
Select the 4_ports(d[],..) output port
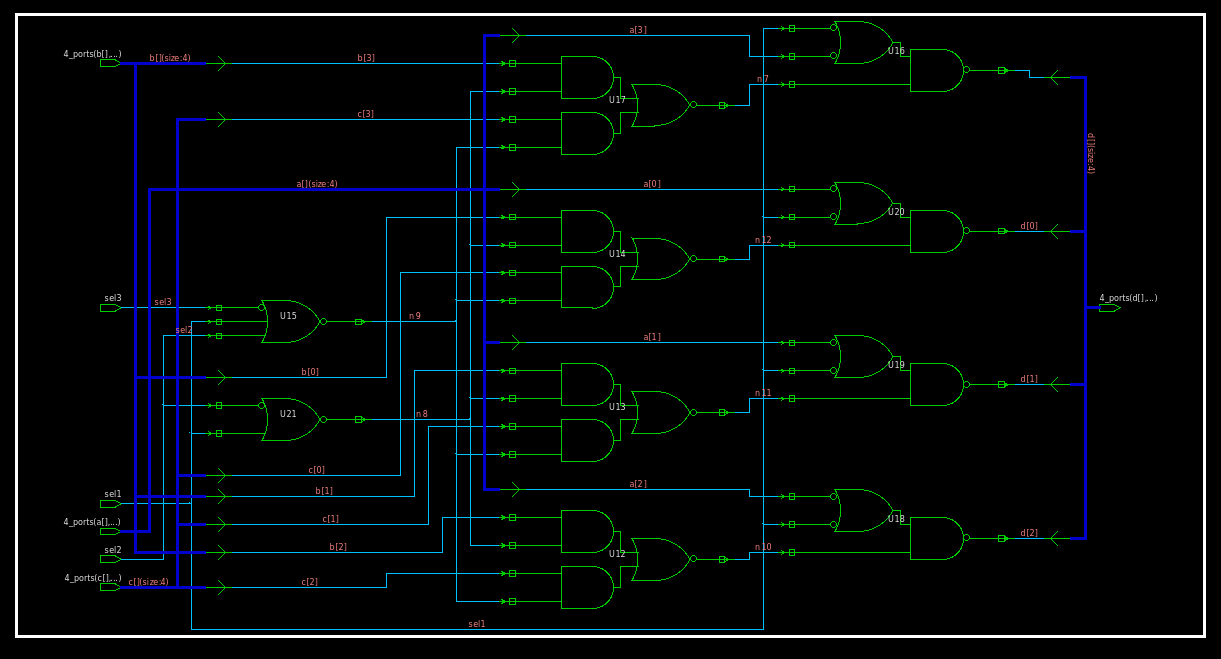1108,307
